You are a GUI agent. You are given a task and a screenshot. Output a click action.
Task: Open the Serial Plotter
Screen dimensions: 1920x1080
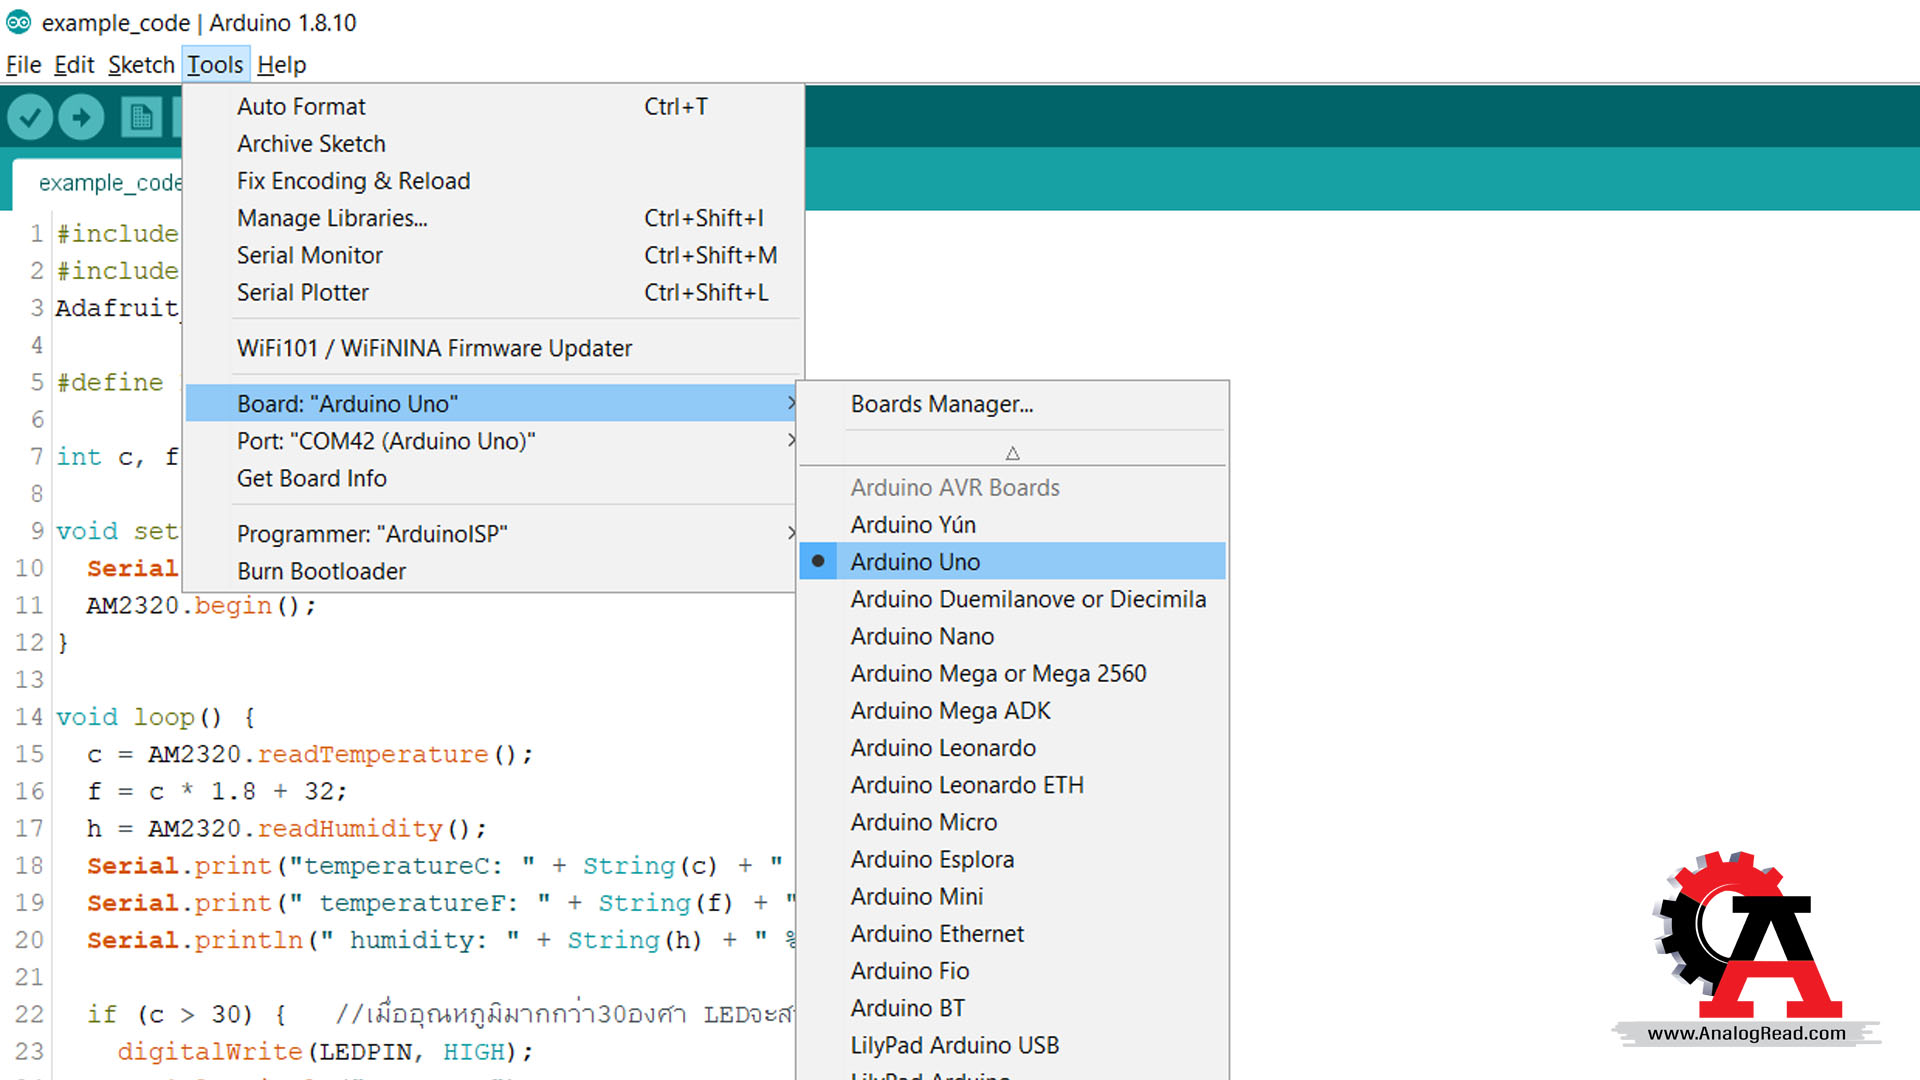point(495,292)
